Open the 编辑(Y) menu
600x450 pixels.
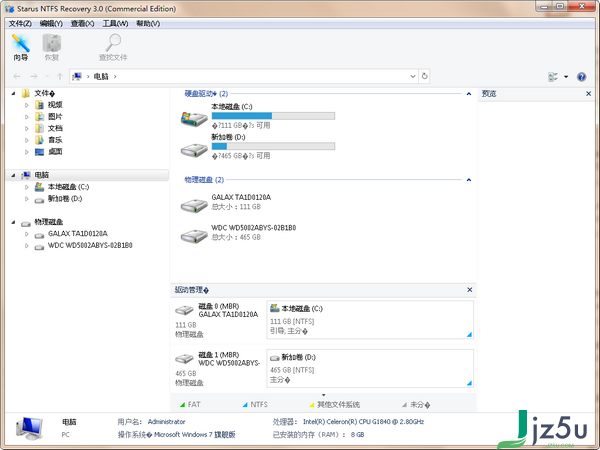click(51, 24)
